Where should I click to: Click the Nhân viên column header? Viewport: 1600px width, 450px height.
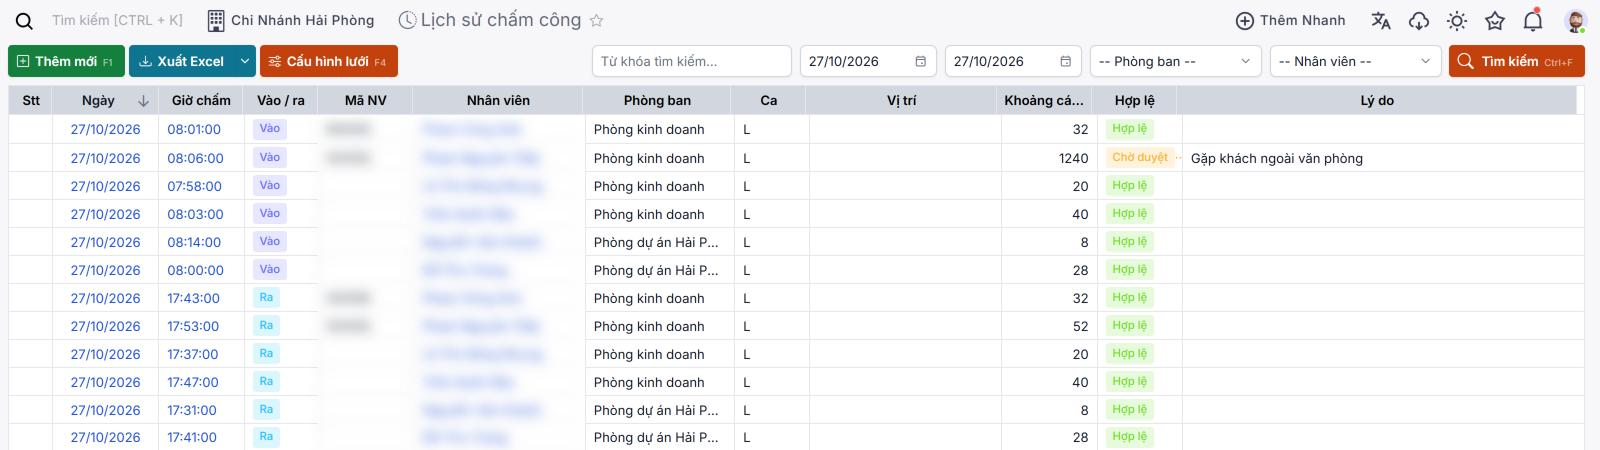pyautogui.click(x=498, y=100)
